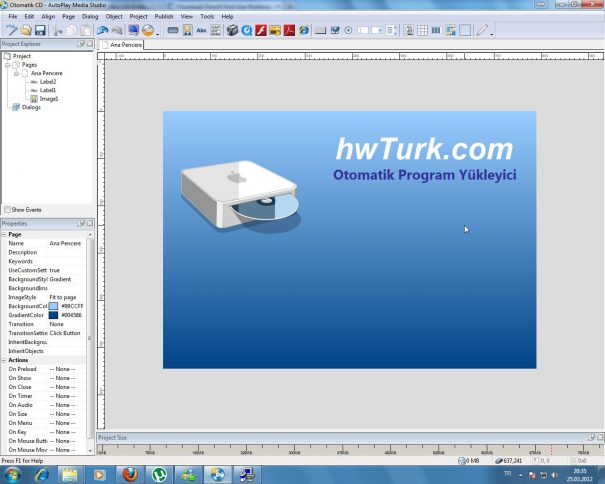
Task: Insert a RadioButton object from toolbar
Action: [348, 30]
